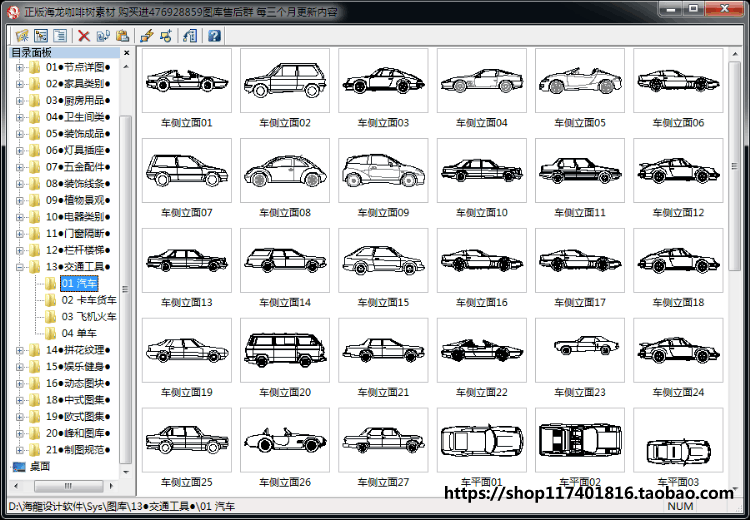
Task: Click the copy icon beside the red X
Action: click(x=103, y=36)
